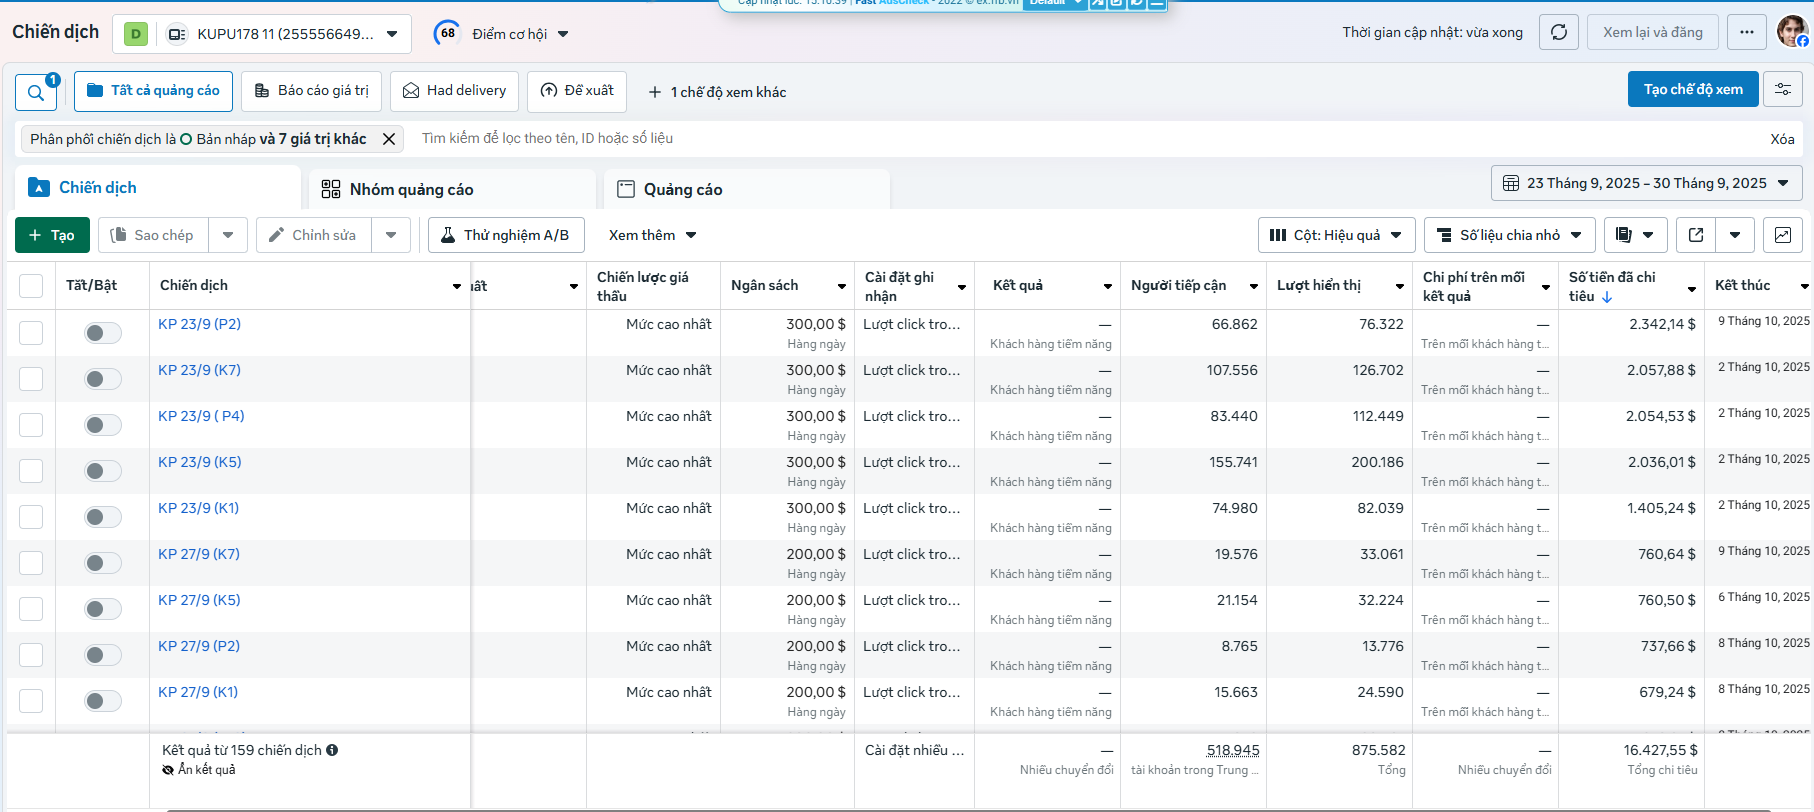The width and height of the screenshot is (1814, 812).
Task: Tick the KP 23/9 (K5) row checkbox
Action: [31, 471]
